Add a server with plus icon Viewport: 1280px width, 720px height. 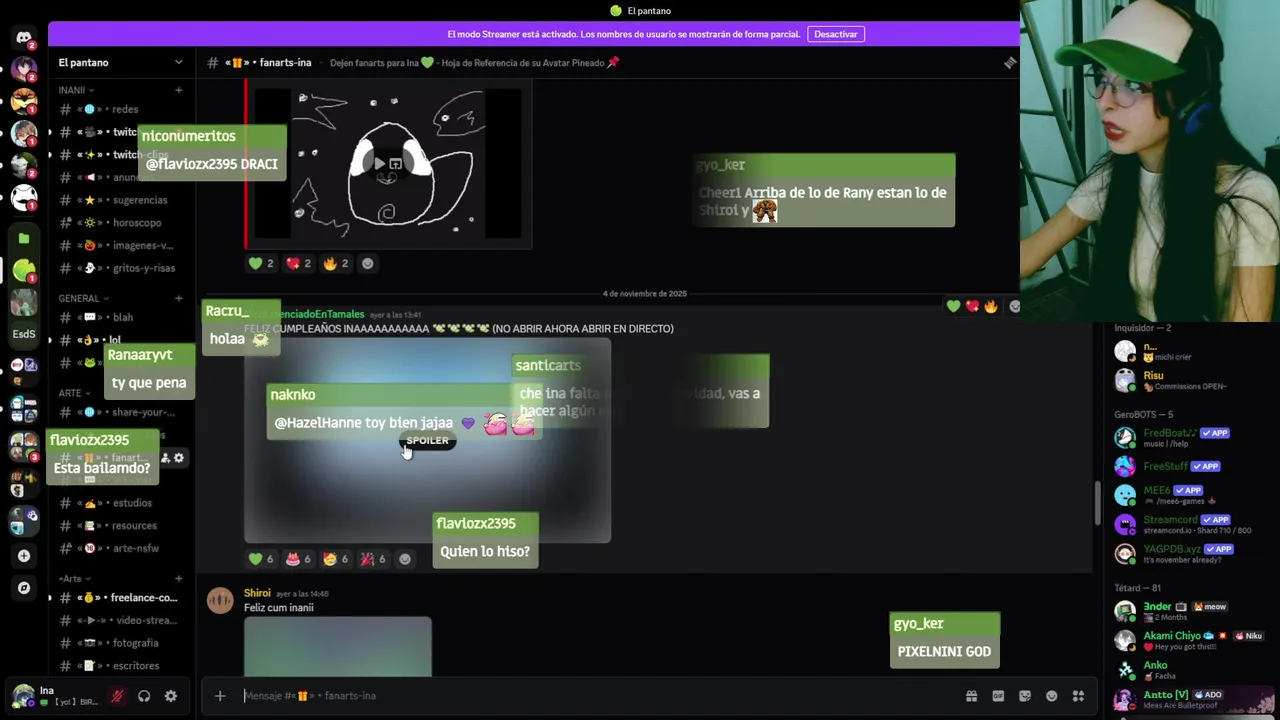(24, 556)
